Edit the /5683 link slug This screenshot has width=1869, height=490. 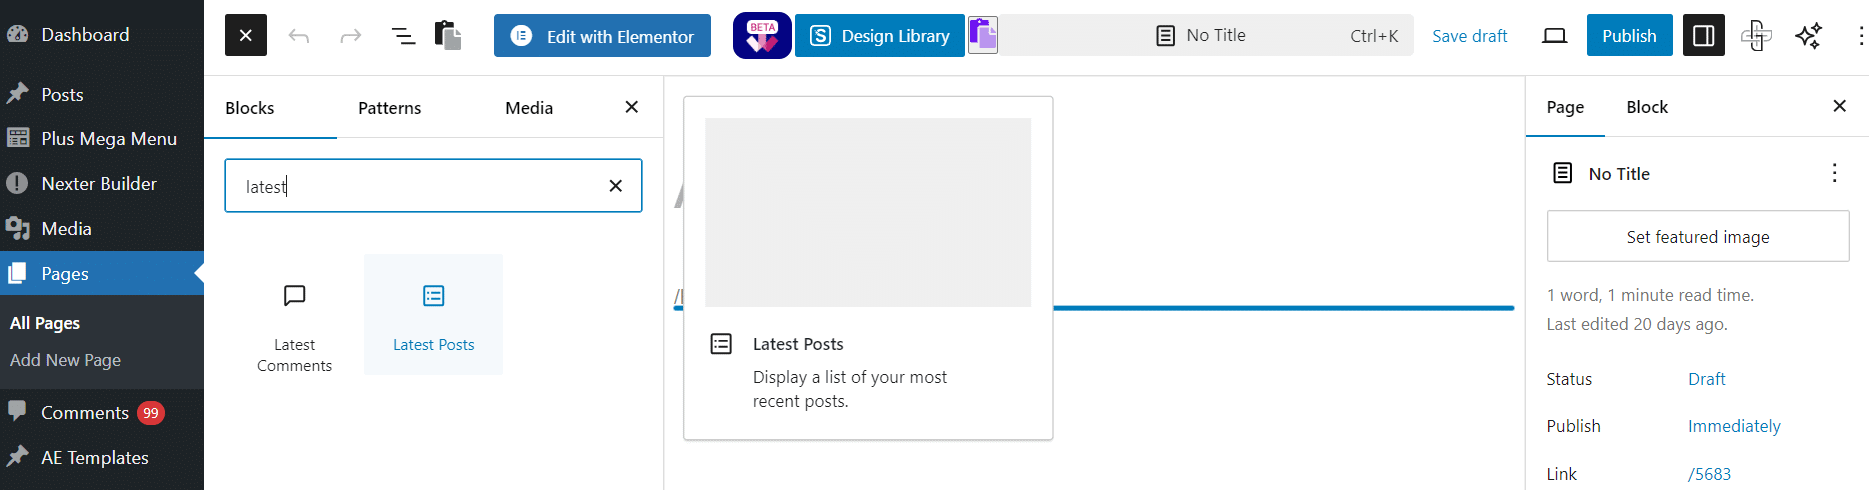click(x=1709, y=474)
